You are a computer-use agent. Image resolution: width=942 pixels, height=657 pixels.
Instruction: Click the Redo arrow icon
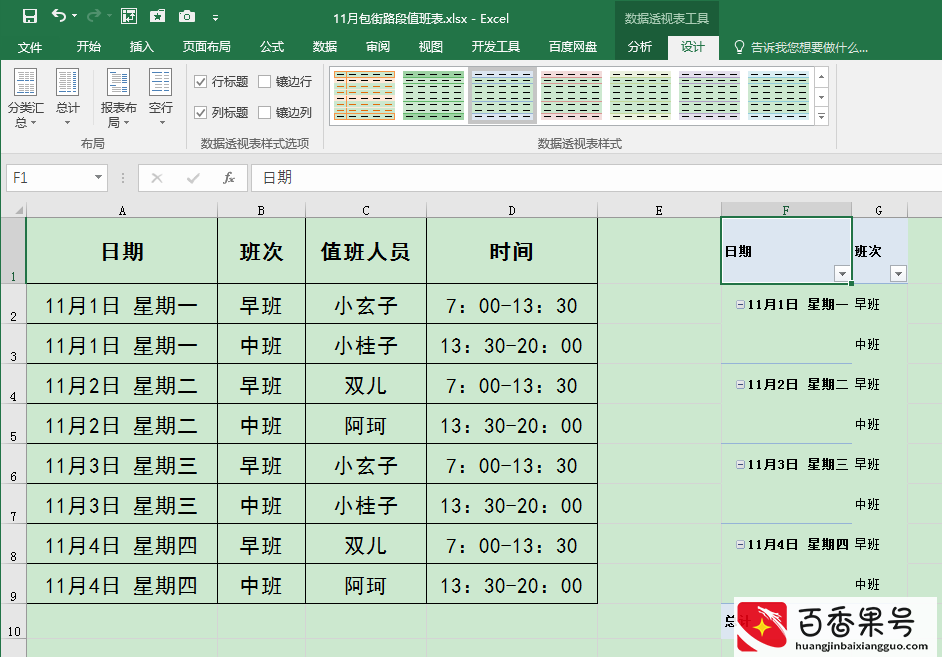coord(94,16)
